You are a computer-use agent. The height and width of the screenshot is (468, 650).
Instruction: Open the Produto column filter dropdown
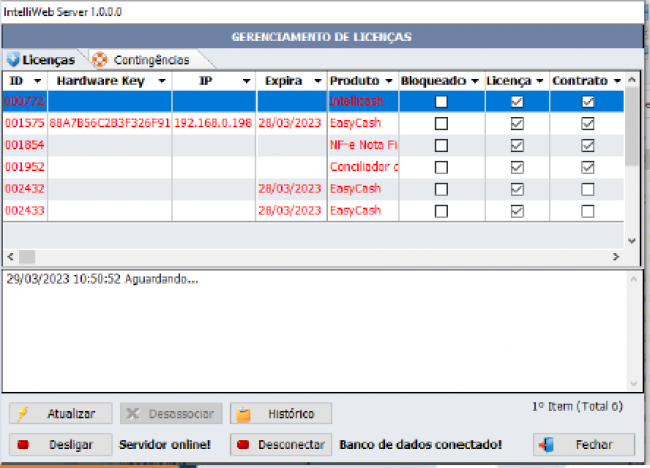pyautogui.click(x=389, y=81)
